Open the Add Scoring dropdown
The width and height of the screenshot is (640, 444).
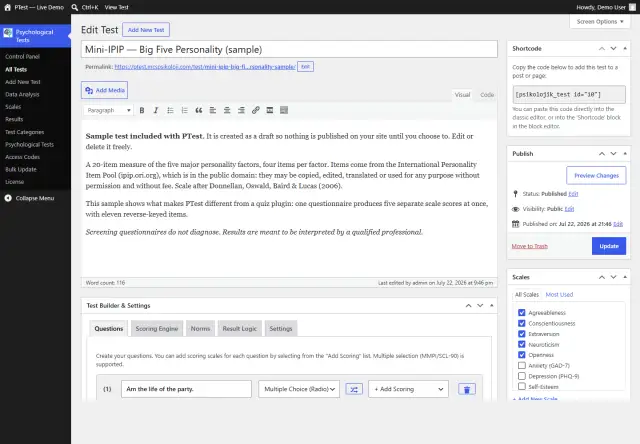[408, 389]
